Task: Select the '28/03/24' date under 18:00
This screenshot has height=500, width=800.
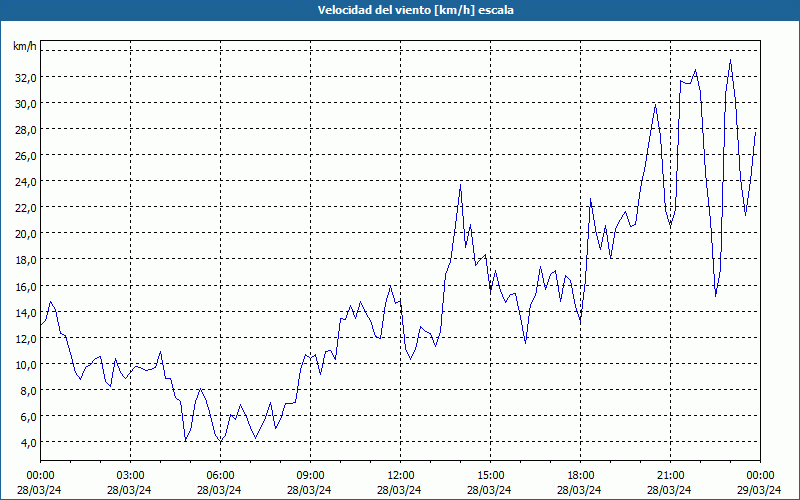Action: 579,490
